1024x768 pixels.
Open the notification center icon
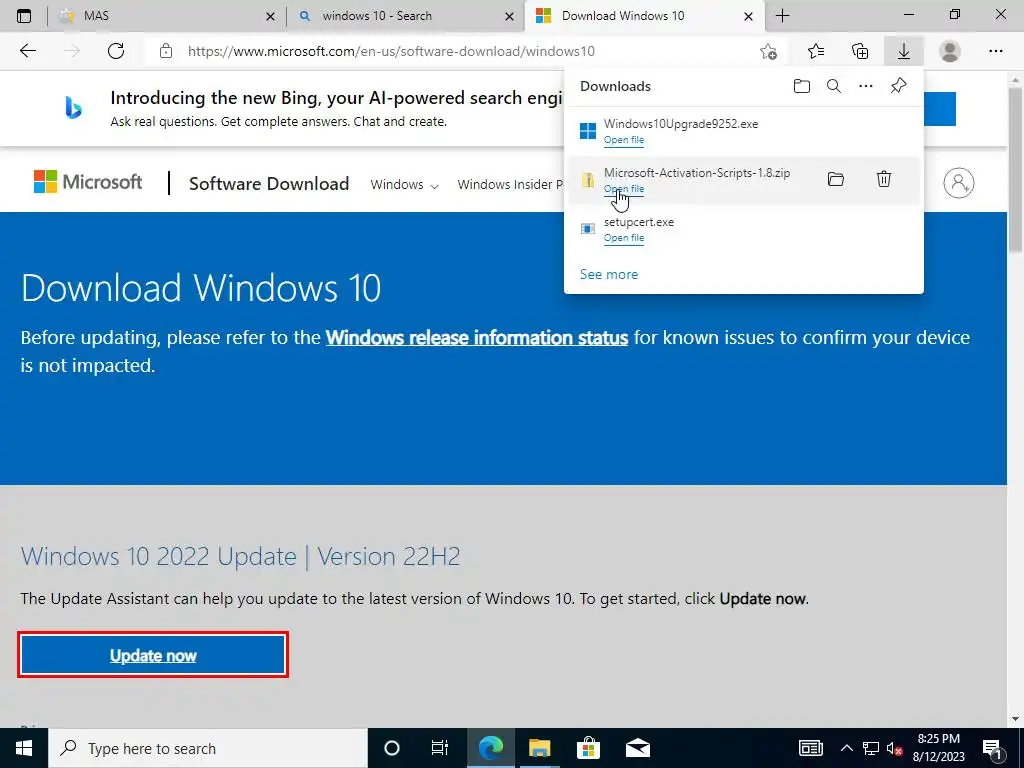coord(992,748)
